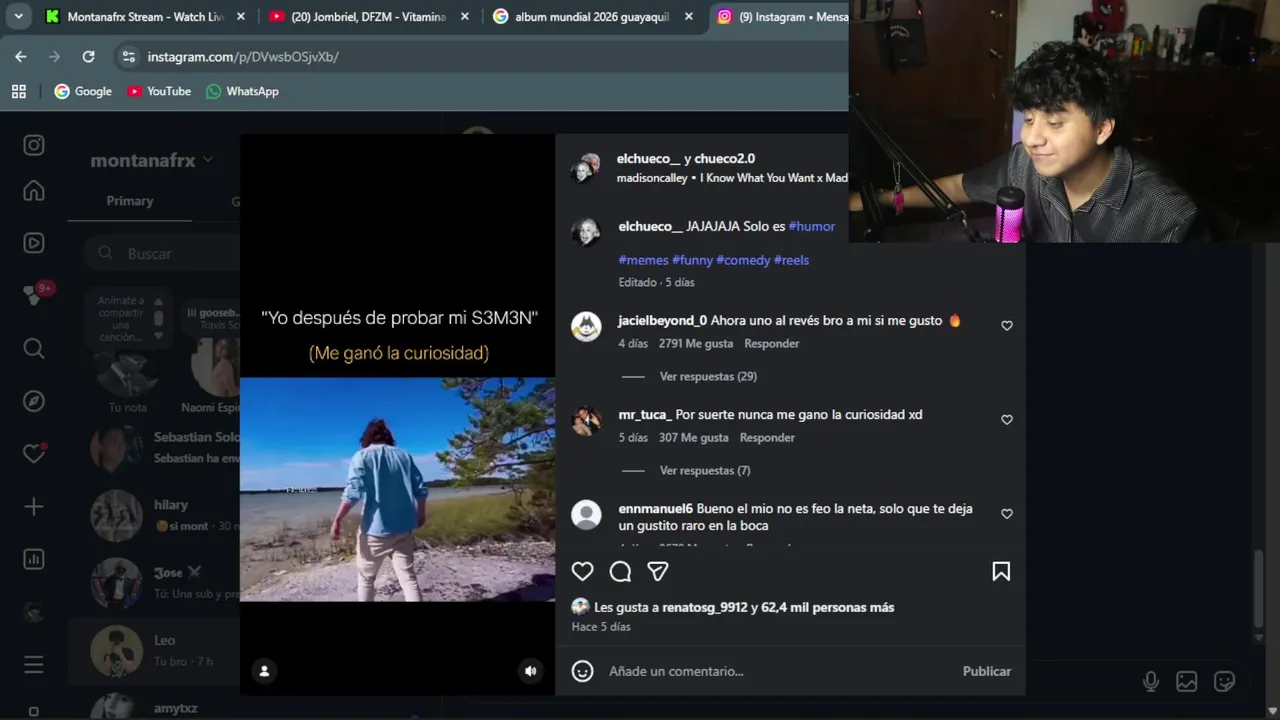Reload the page

coord(88,57)
